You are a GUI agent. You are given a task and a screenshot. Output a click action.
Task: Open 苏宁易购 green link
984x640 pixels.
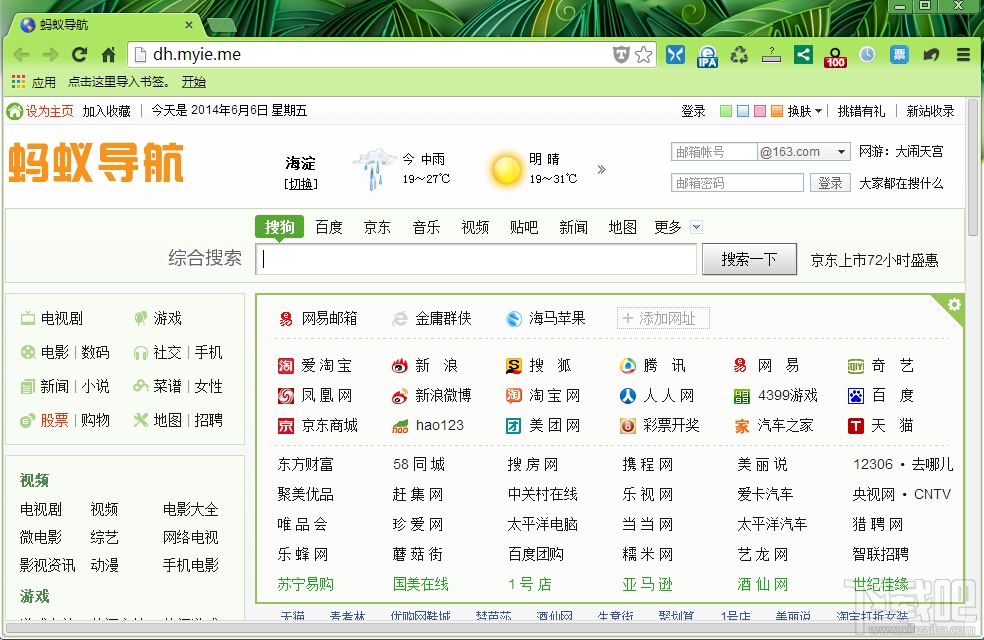click(306, 584)
